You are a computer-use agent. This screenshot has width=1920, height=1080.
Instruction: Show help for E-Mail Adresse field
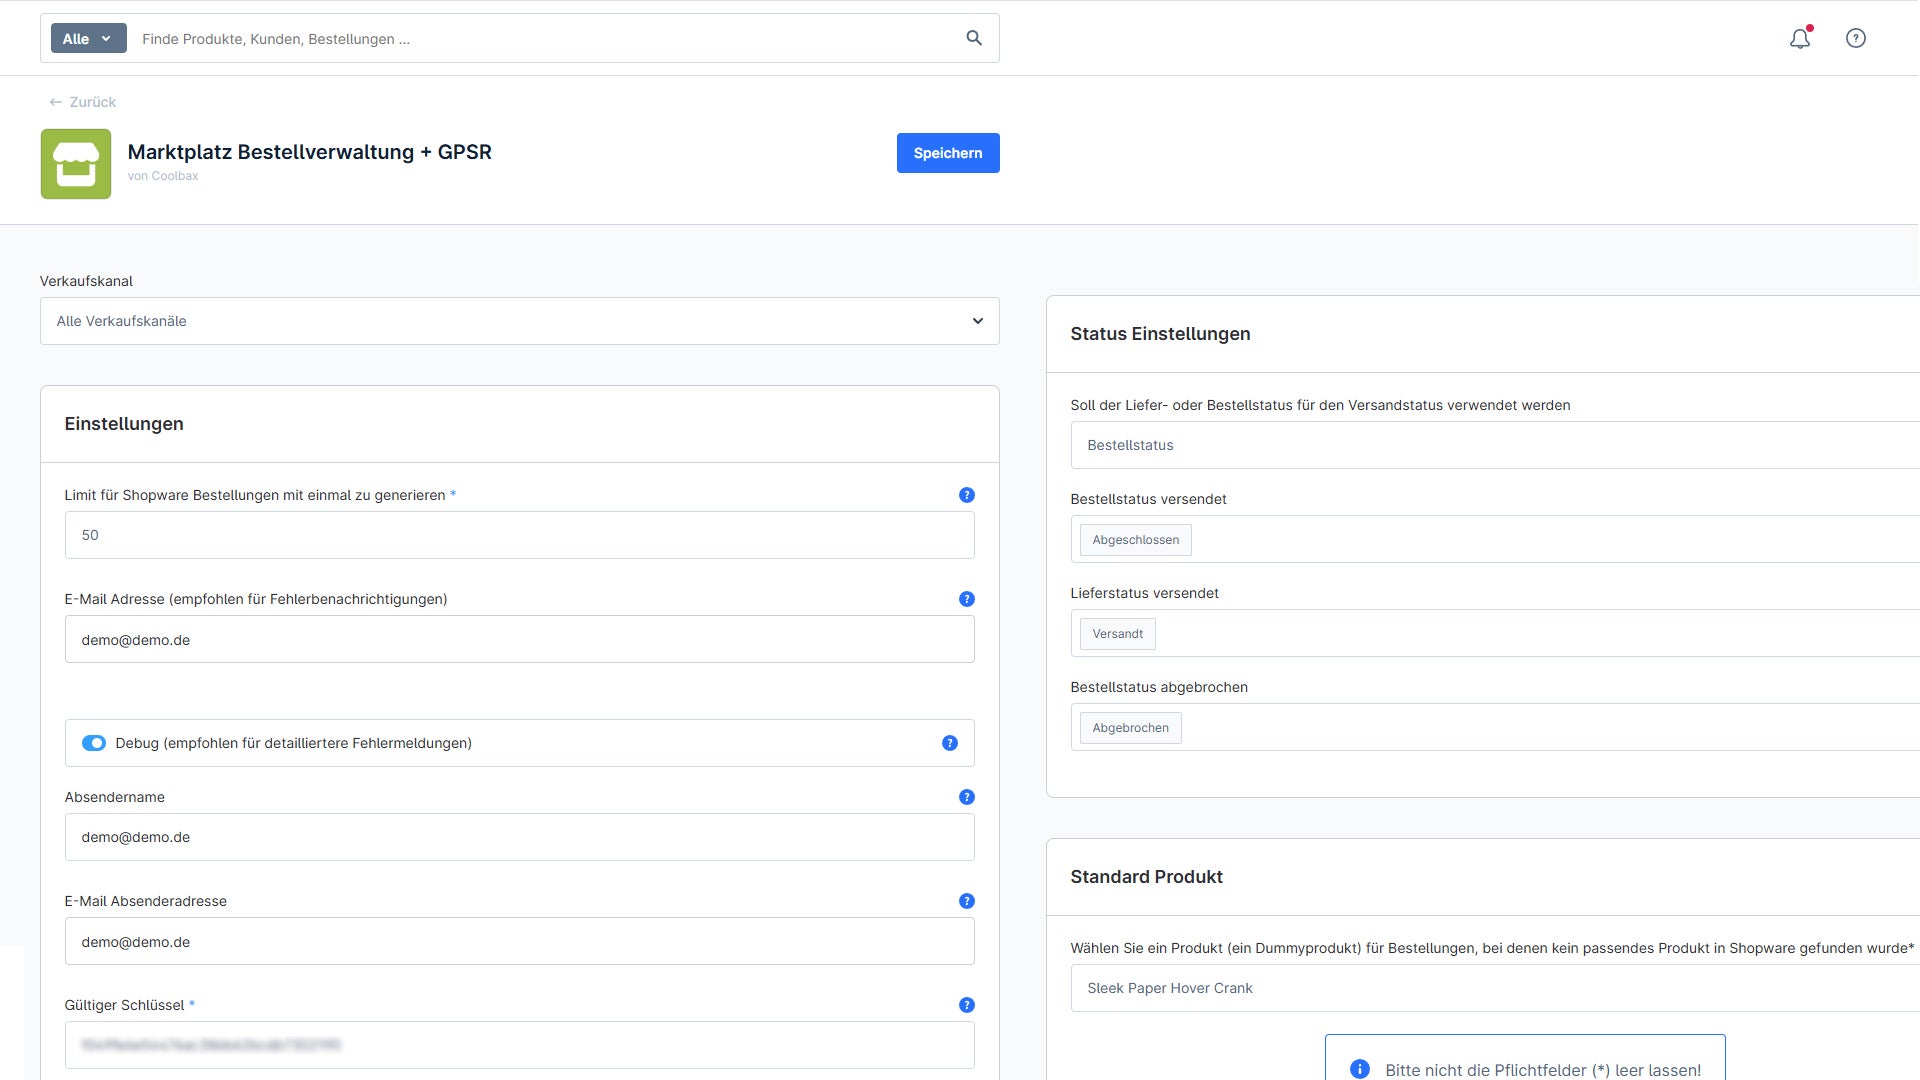(967, 599)
